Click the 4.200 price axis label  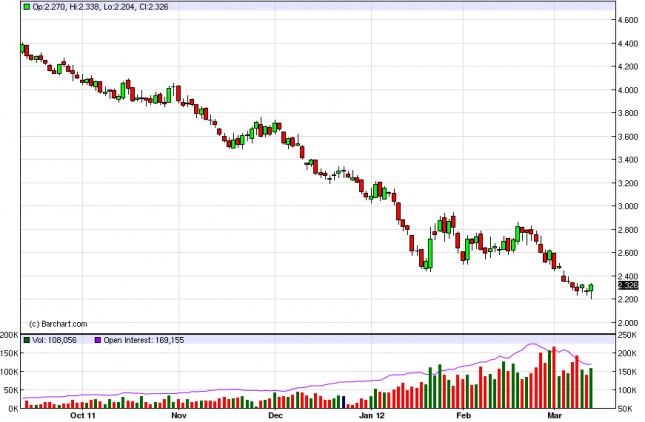[x=628, y=66]
